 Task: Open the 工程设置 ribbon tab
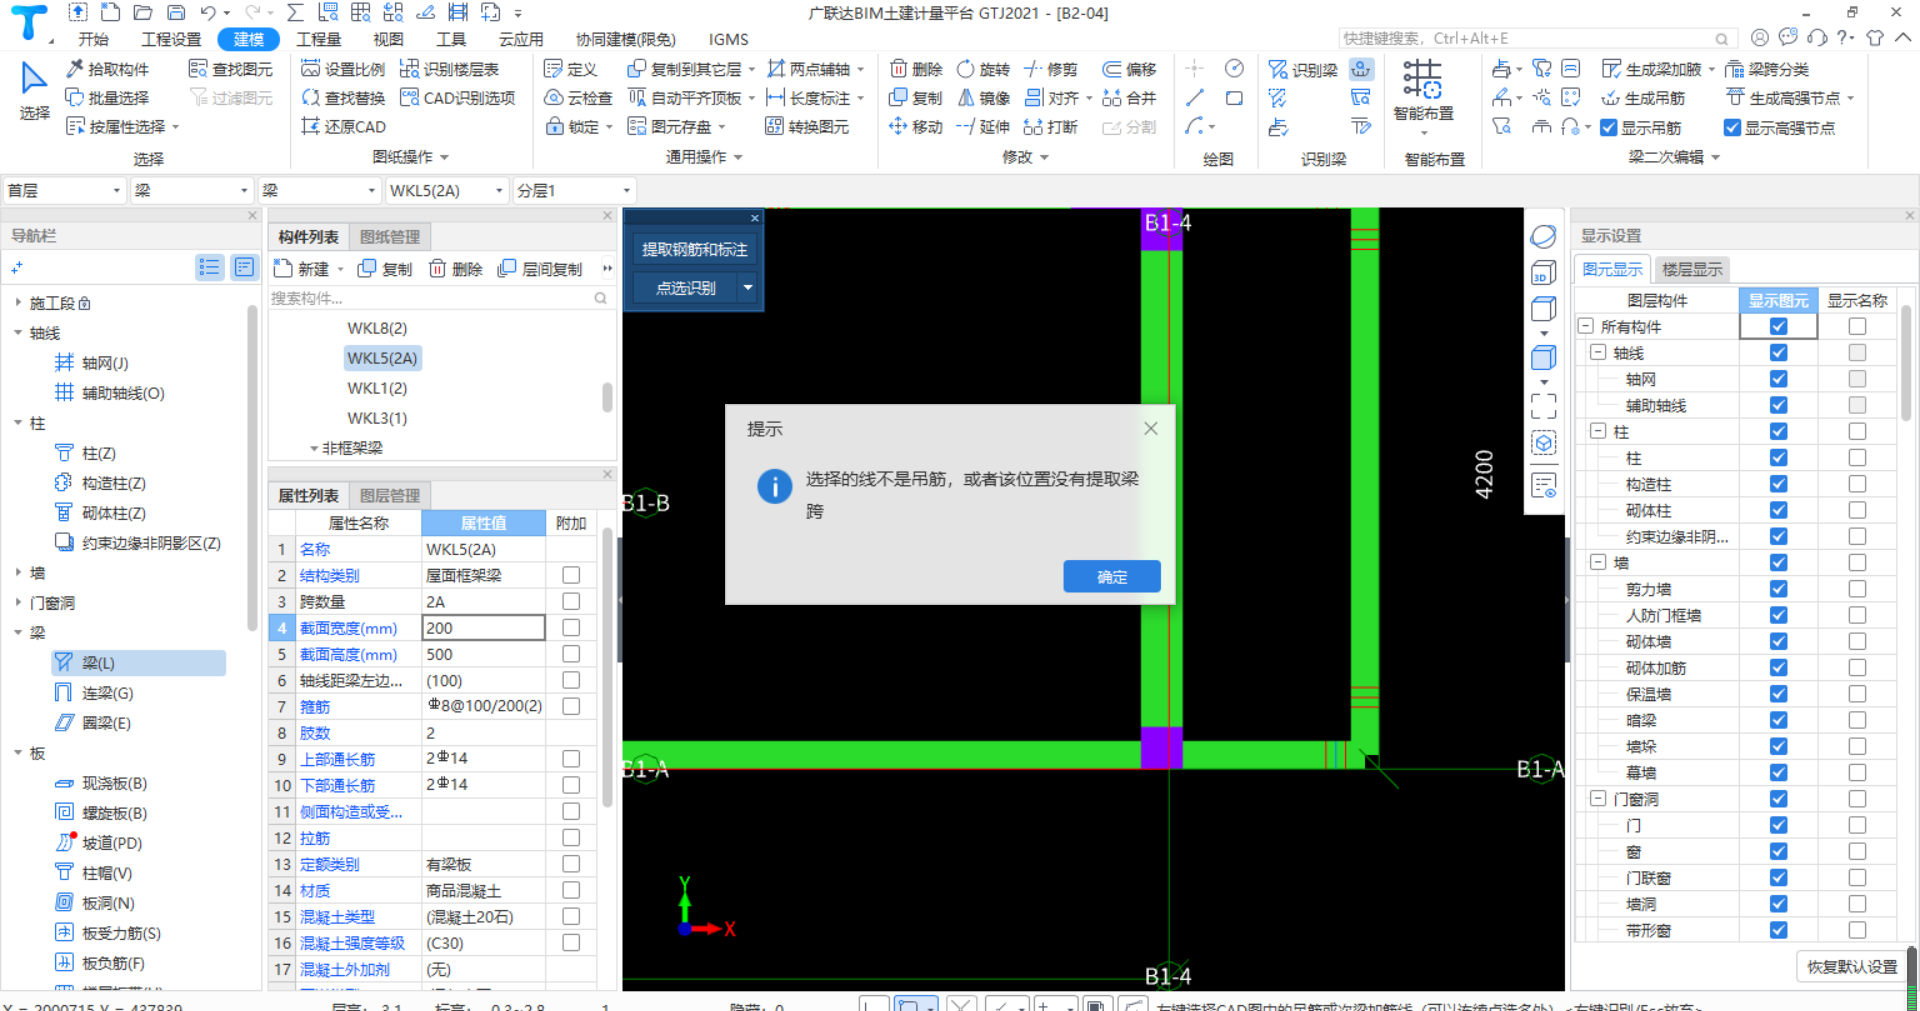171,39
